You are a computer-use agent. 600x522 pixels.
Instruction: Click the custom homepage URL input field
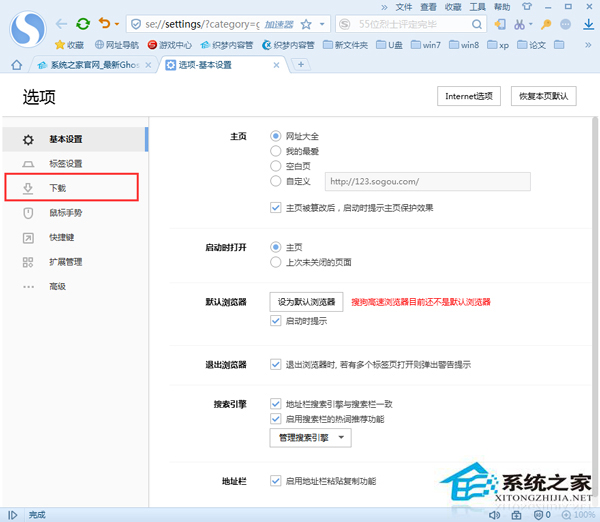tap(426, 182)
